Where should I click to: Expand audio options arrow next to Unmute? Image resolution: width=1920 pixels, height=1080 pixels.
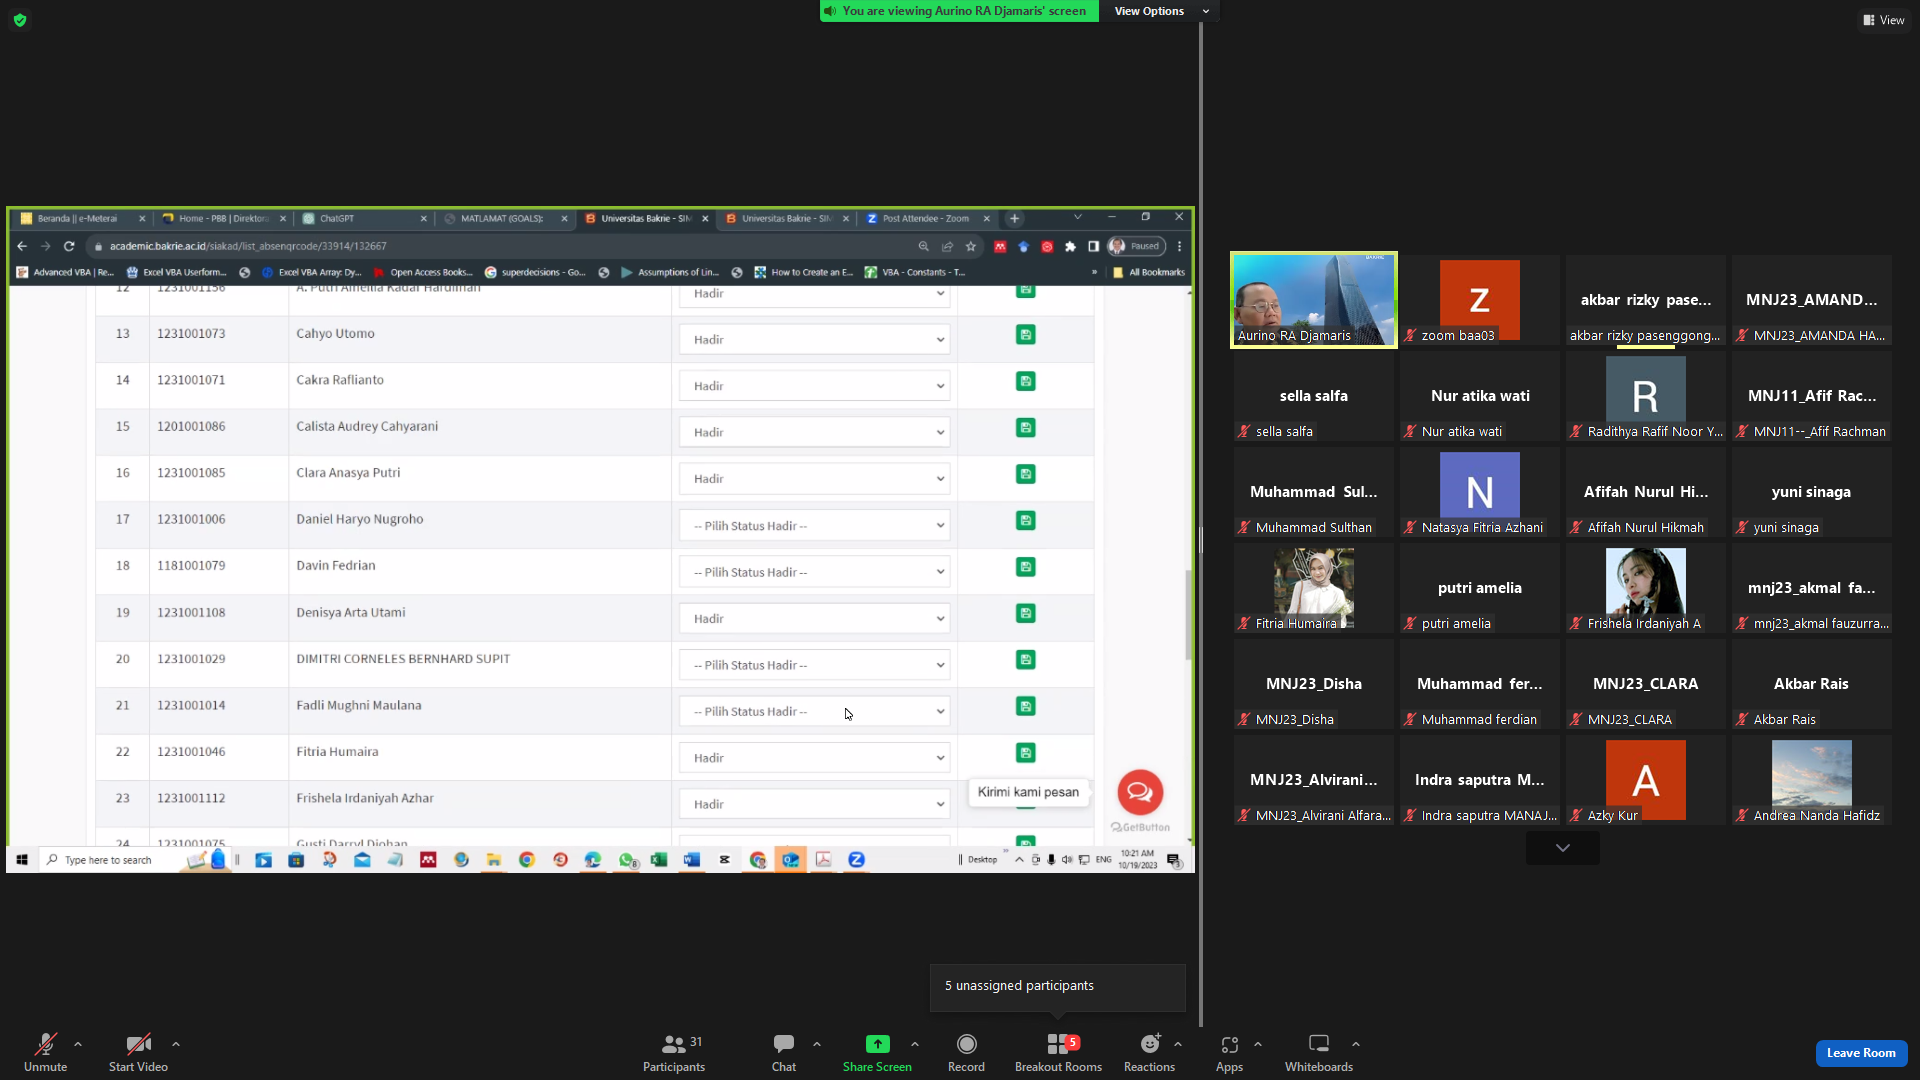pyautogui.click(x=78, y=1044)
